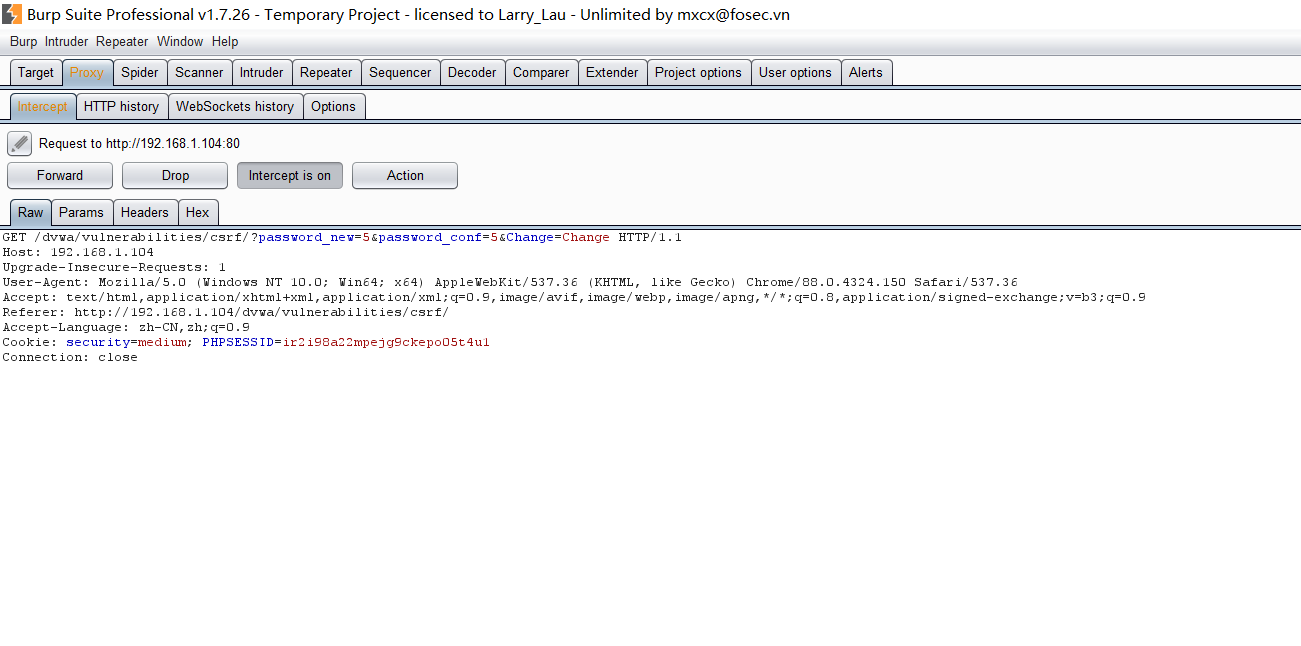
Task: Switch to Hex view of the request
Action: tap(198, 213)
